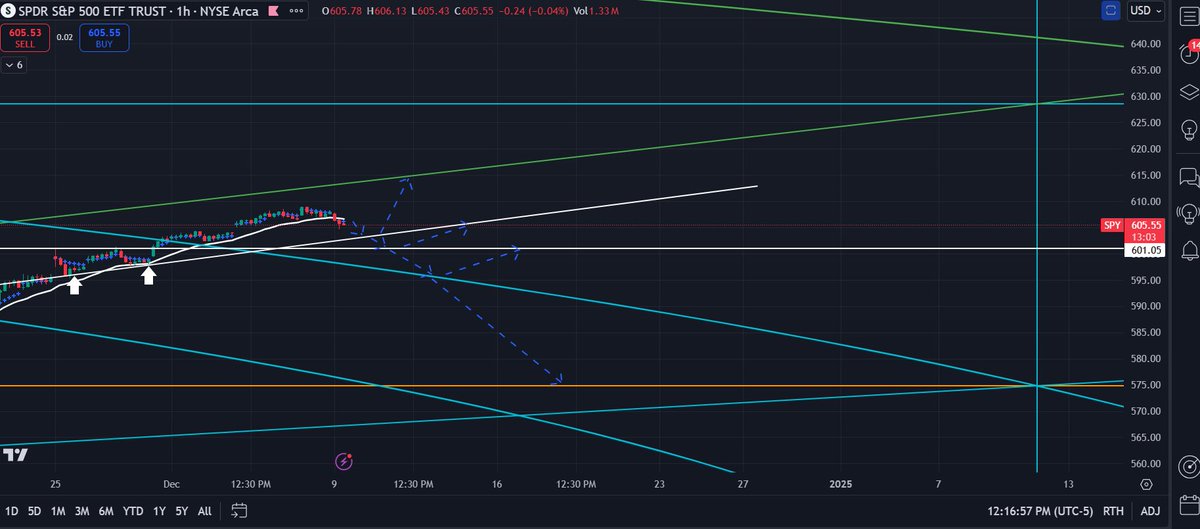Screen dimensions: 1200x529
Task: Expand the collapsed indicators legend showing 6
Action: [14, 65]
